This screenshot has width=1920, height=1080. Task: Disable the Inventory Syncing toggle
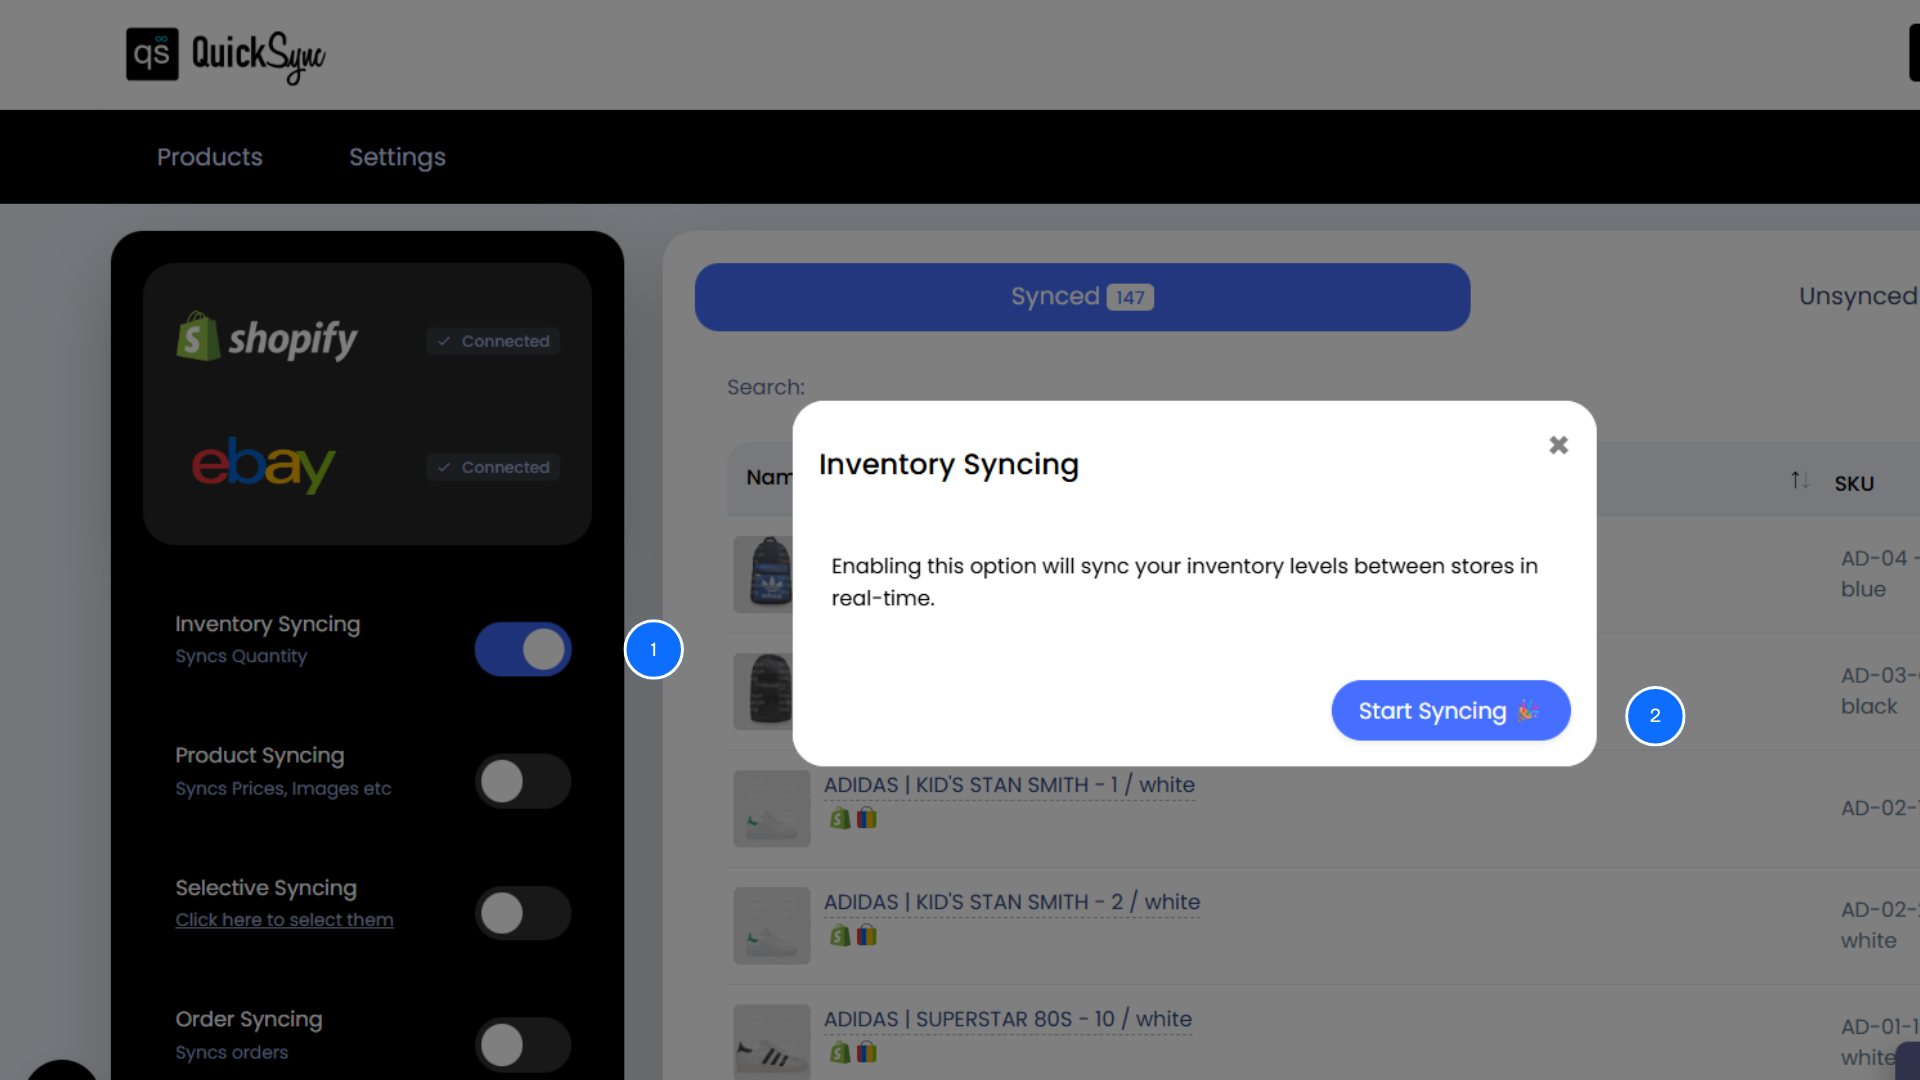pyautogui.click(x=523, y=649)
